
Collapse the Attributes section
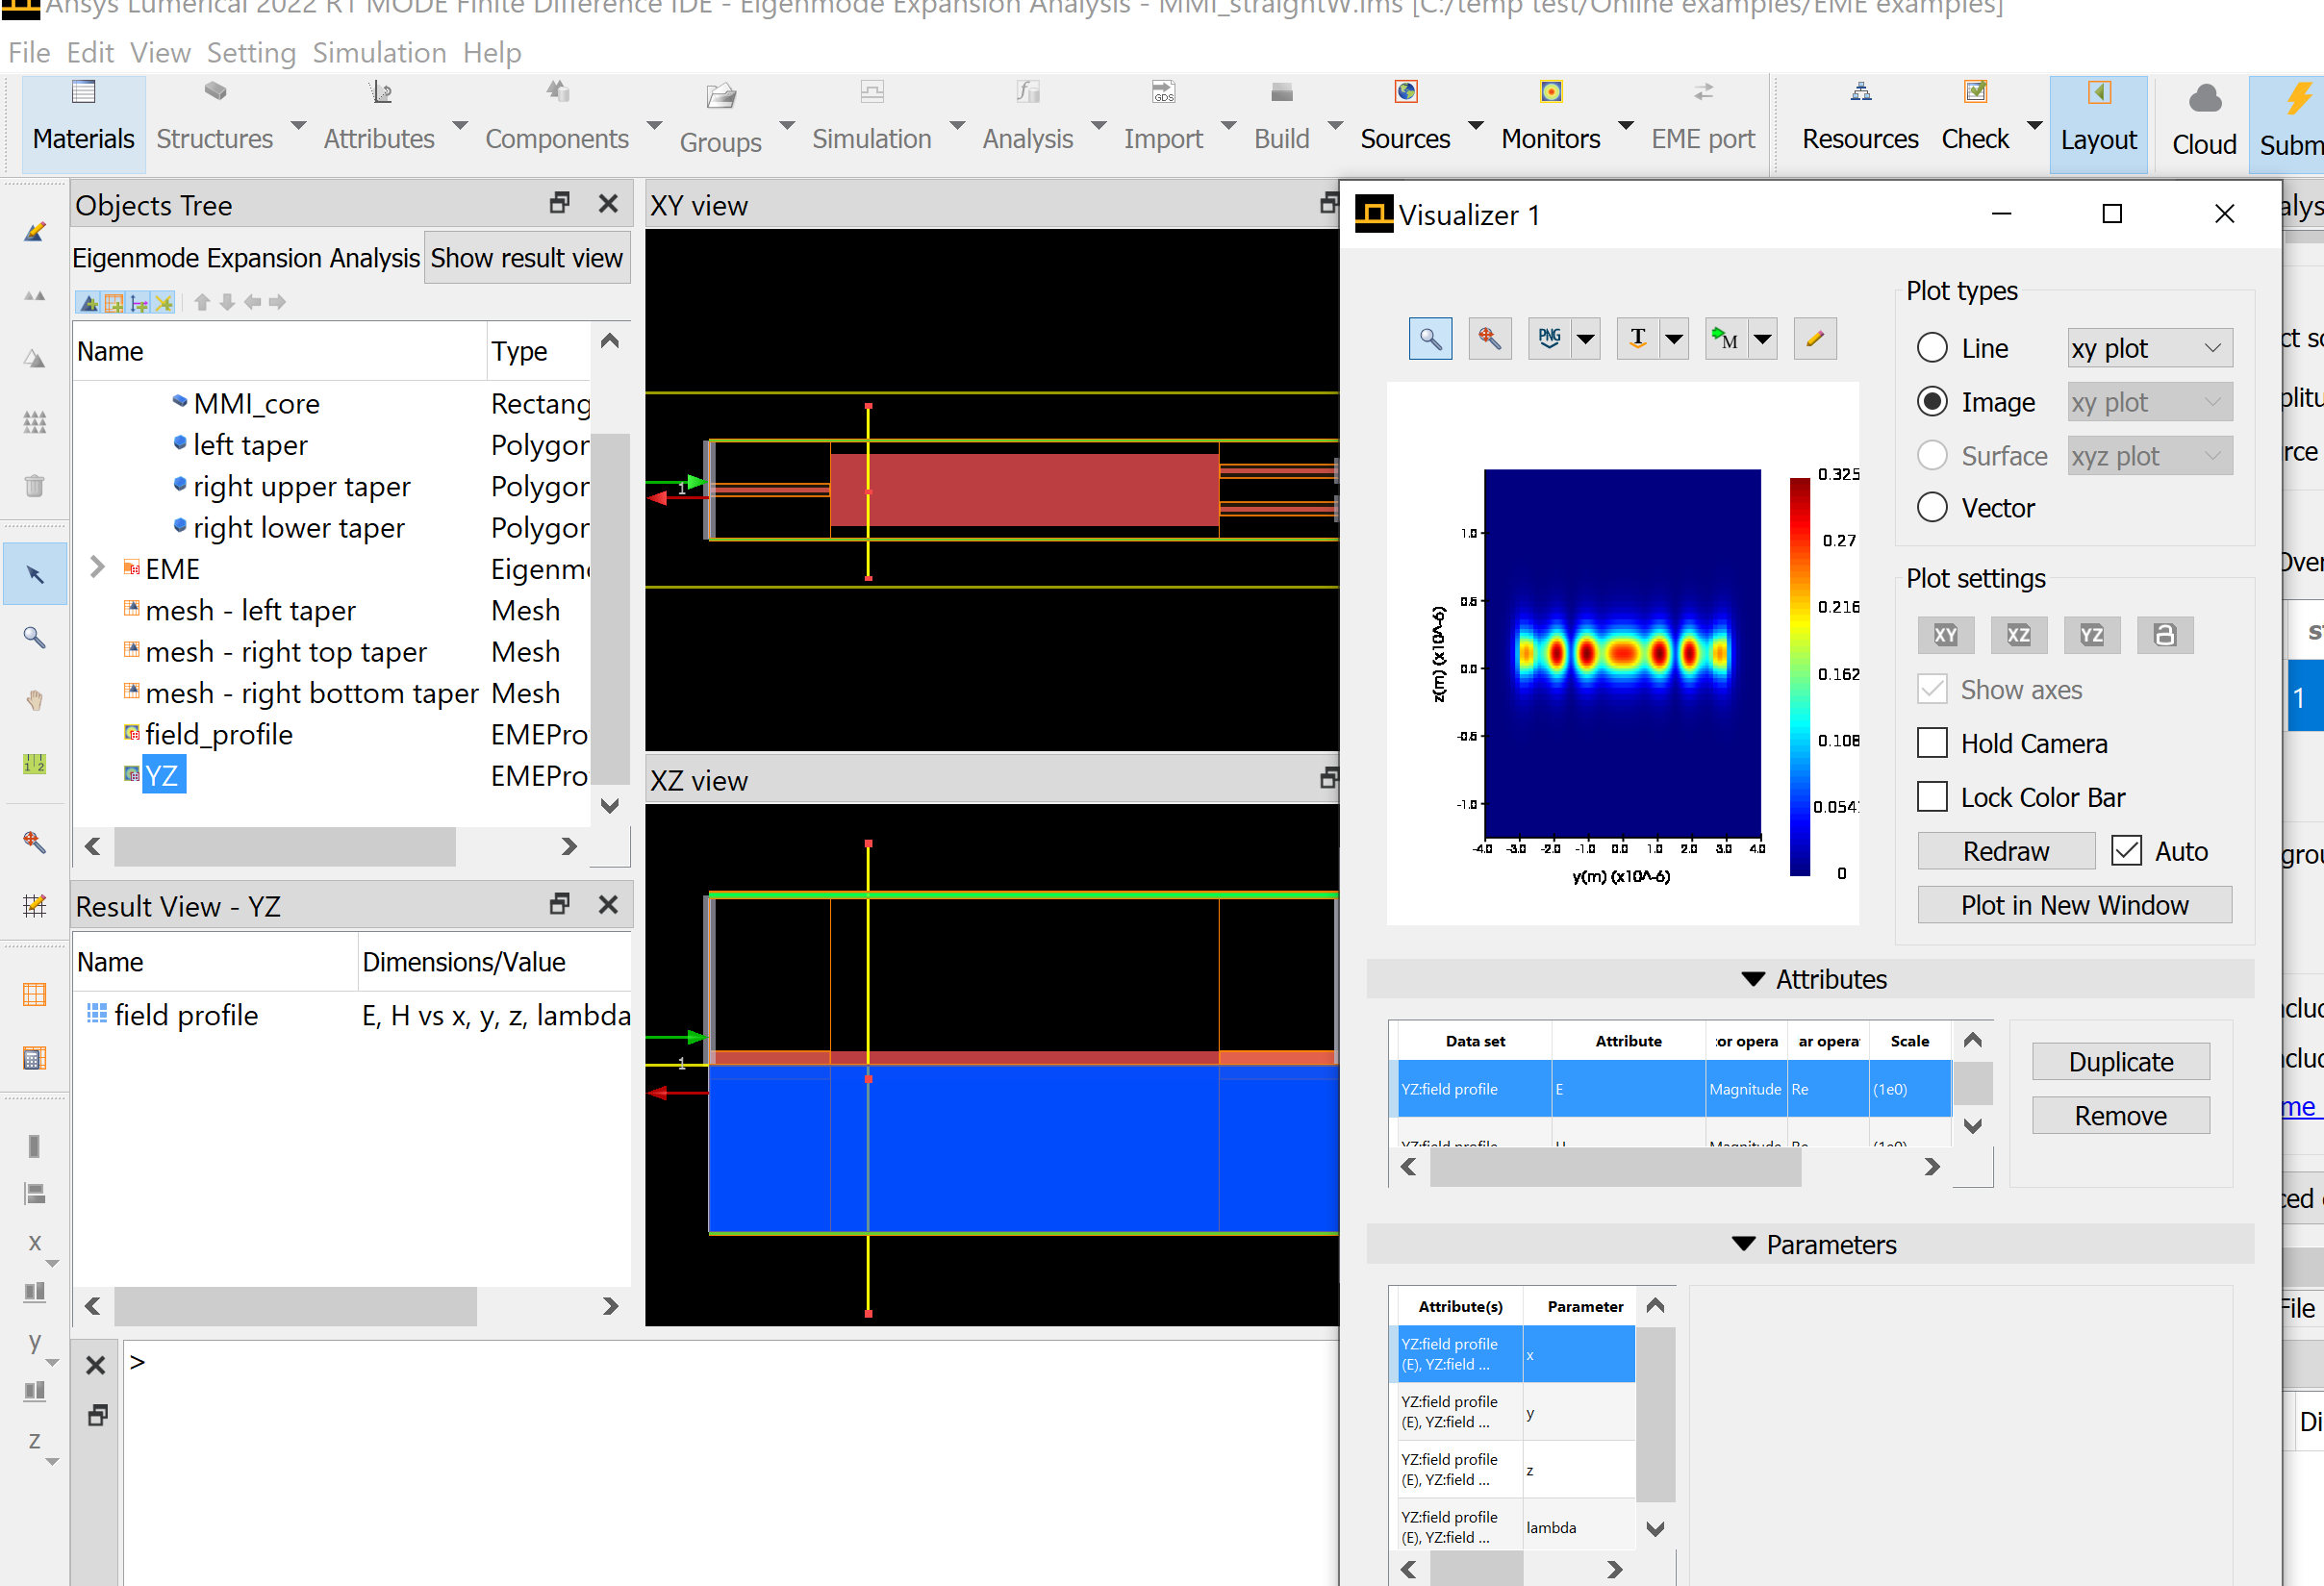click(1752, 979)
